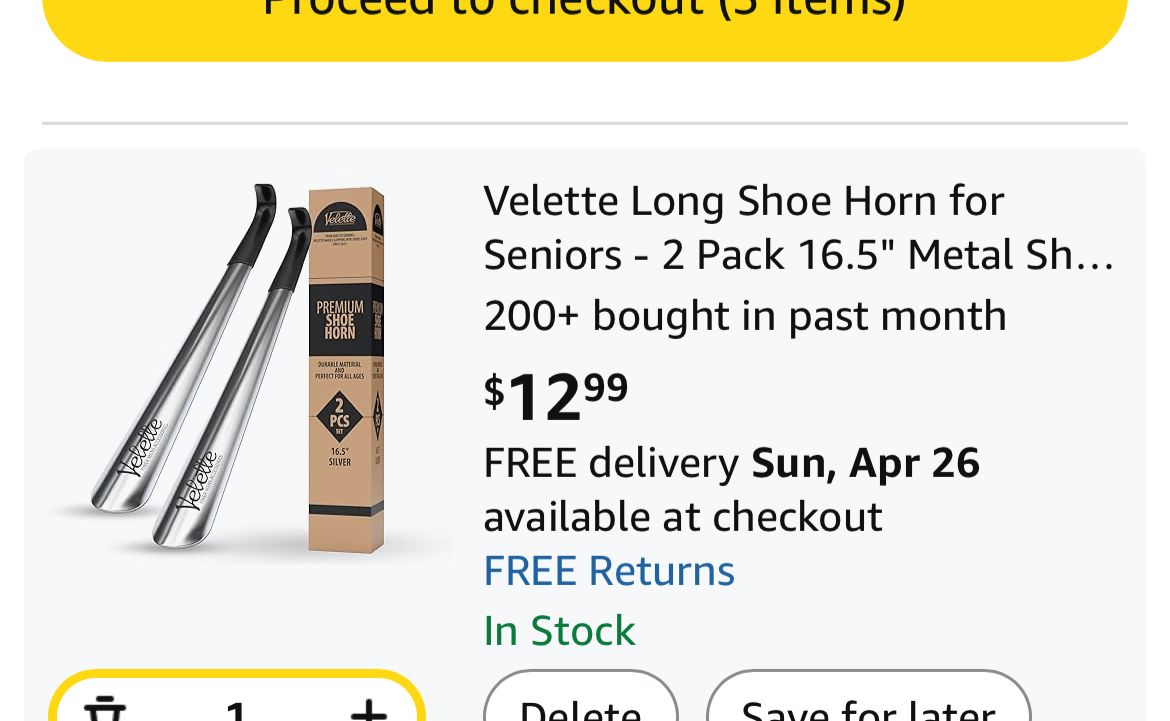This screenshot has height=721, width=1170.
Task: Increase quantity with the plus icon
Action: tap(368, 710)
